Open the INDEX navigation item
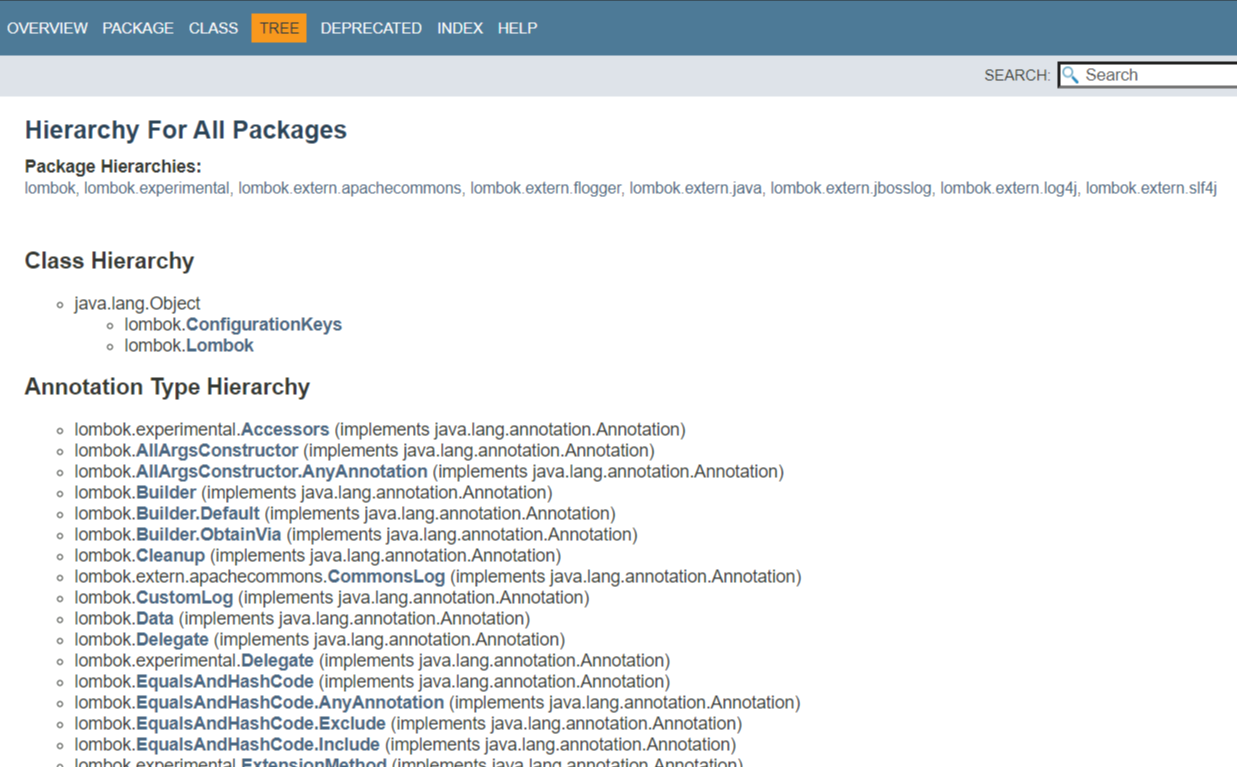The image size is (1237, 767). click(460, 28)
